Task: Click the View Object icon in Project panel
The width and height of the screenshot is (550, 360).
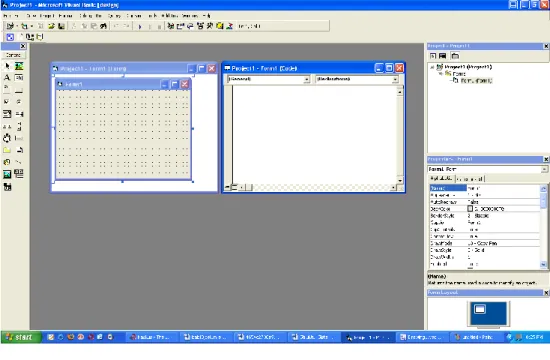Action: pos(442,56)
